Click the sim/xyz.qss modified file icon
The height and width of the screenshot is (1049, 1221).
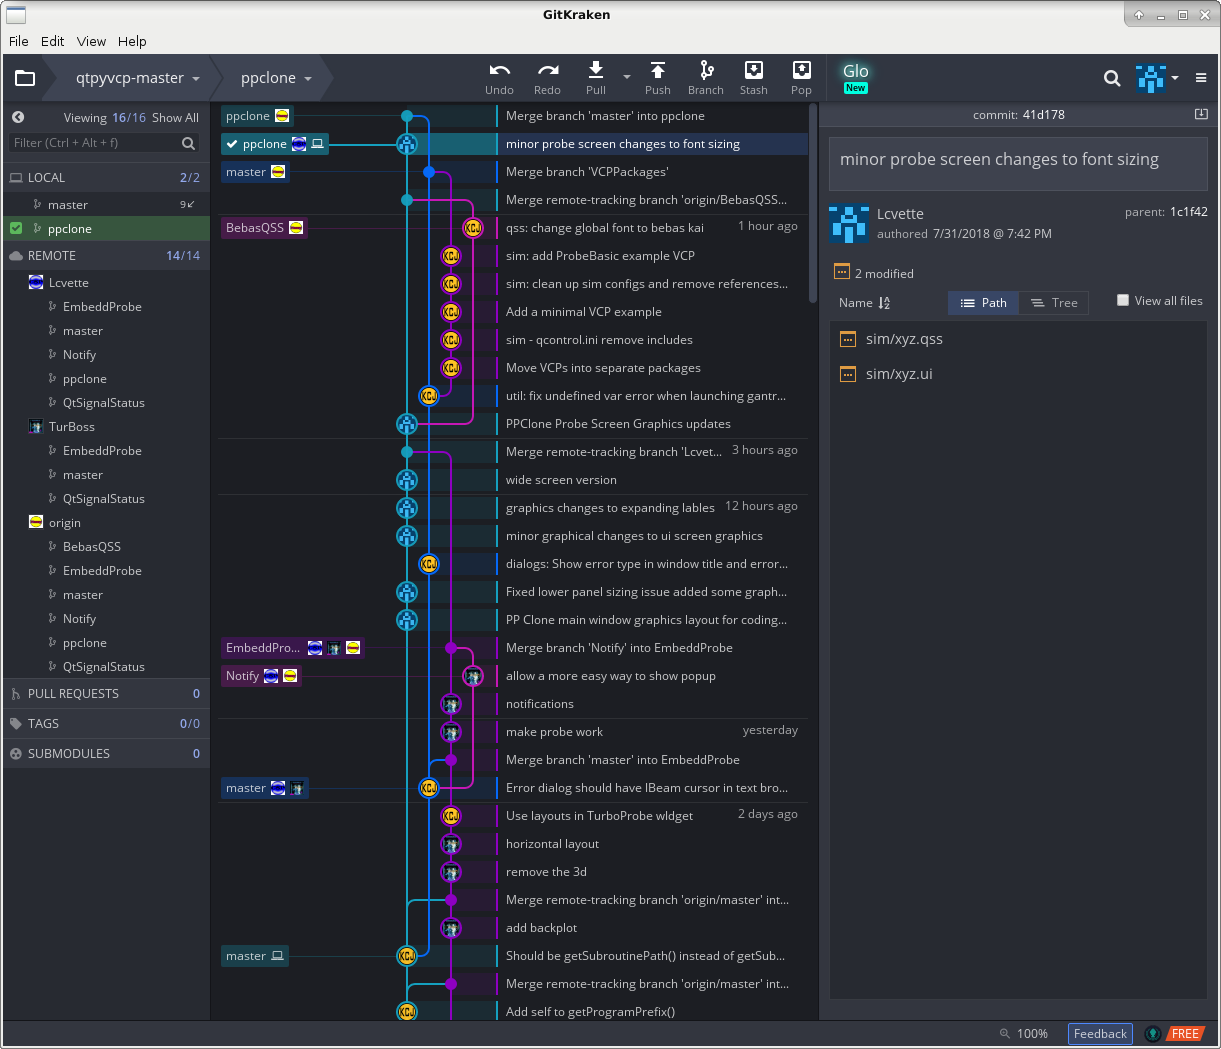[x=848, y=339]
